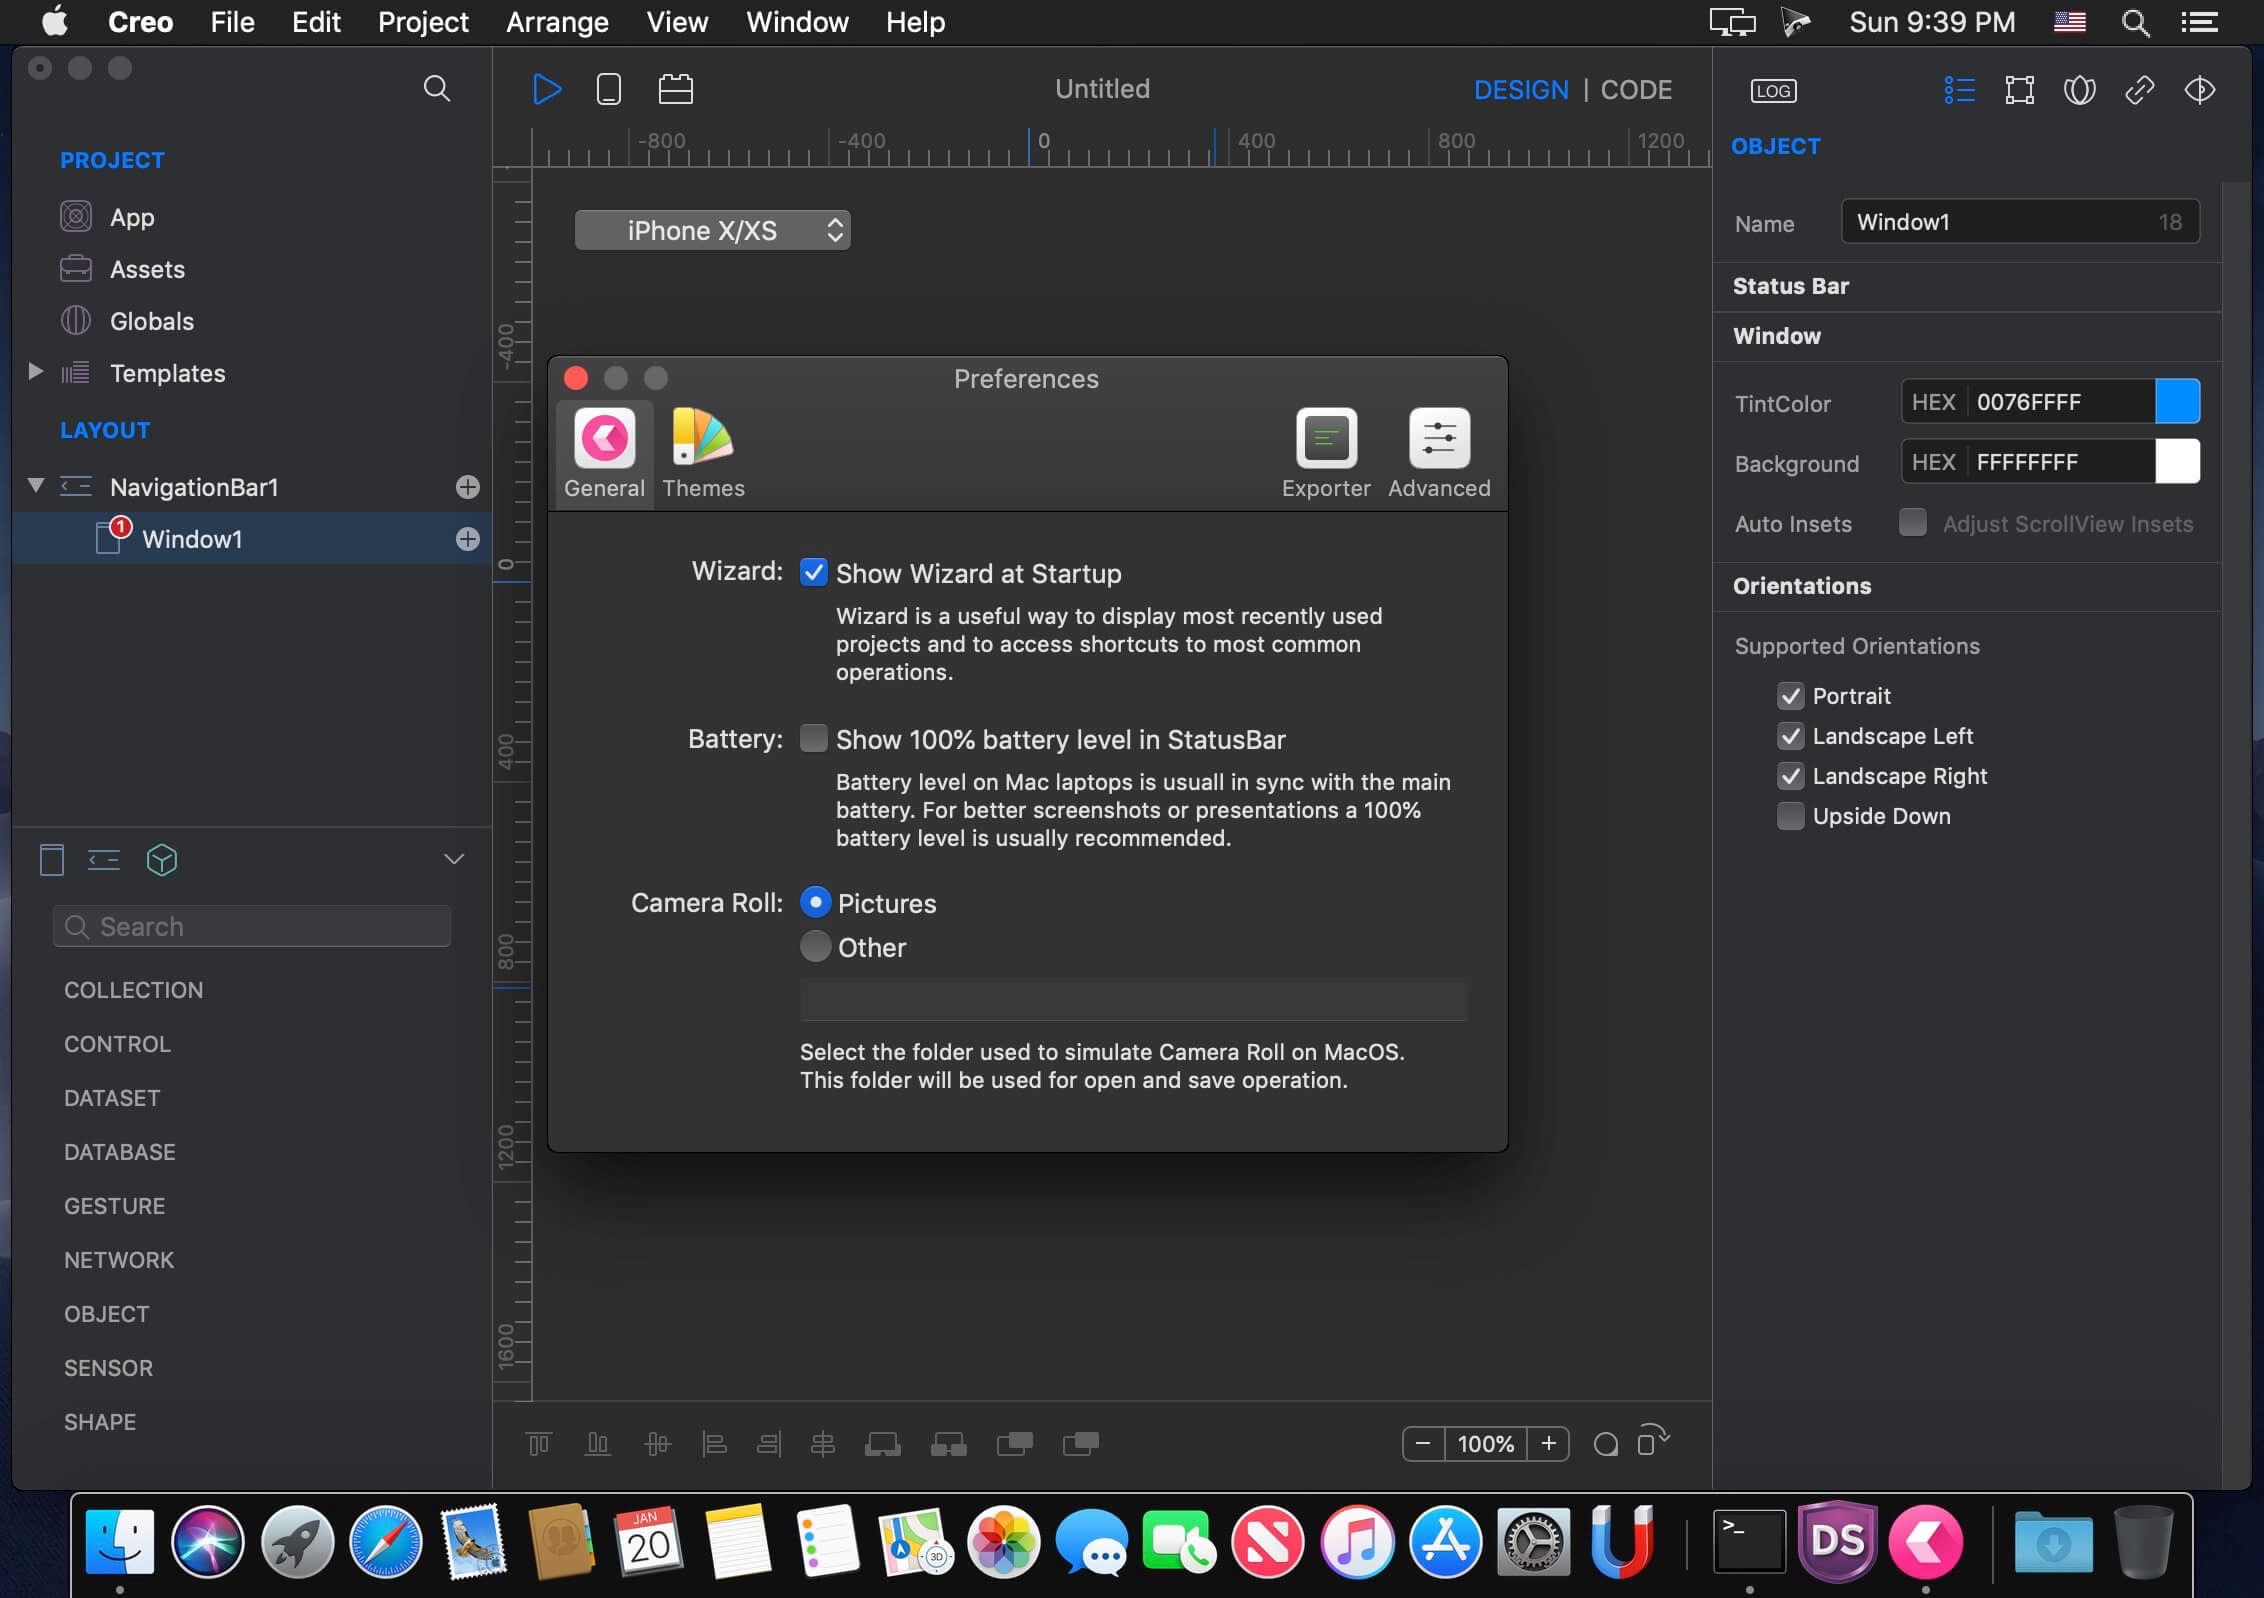Select the Other camera roll option
2264x1598 pixels.
point(815,946)
